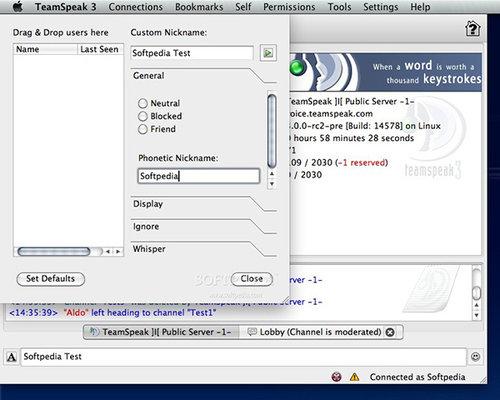Click the "Aldo" left heading chat message

click(x=113, y=313)
